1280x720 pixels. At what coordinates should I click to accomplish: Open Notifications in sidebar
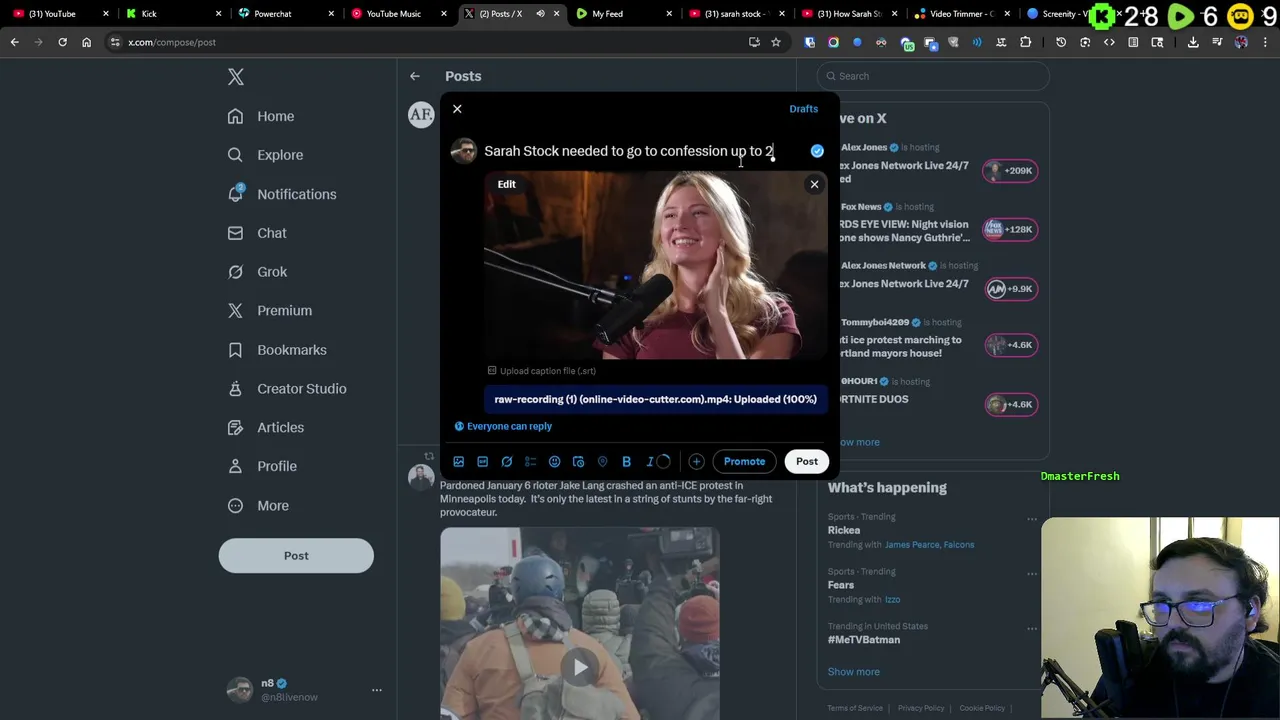click(x=282, y=194)
